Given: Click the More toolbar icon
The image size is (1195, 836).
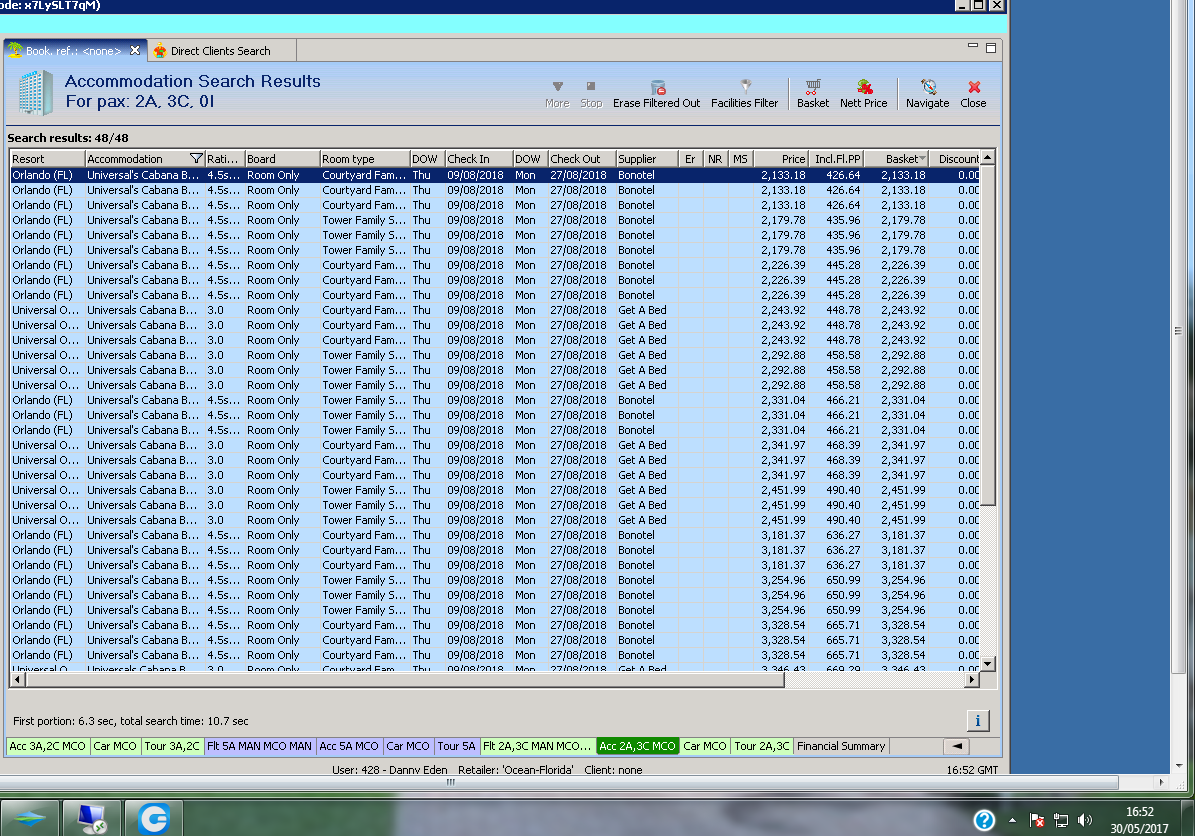Looking at the screenshot, I should point(557,94).
